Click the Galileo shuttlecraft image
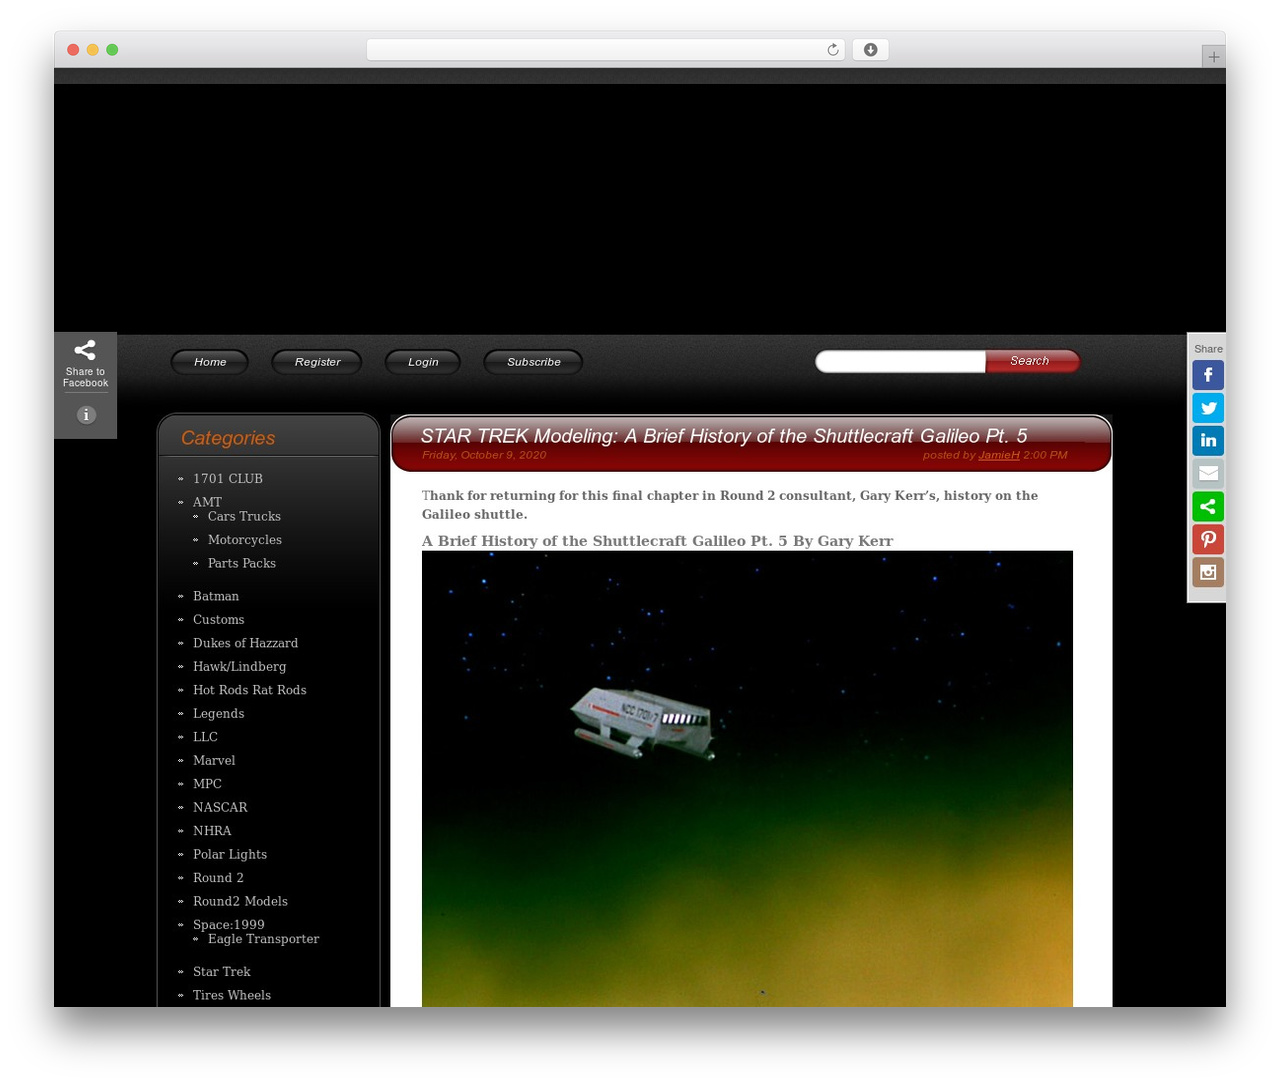 pos(747,779)
